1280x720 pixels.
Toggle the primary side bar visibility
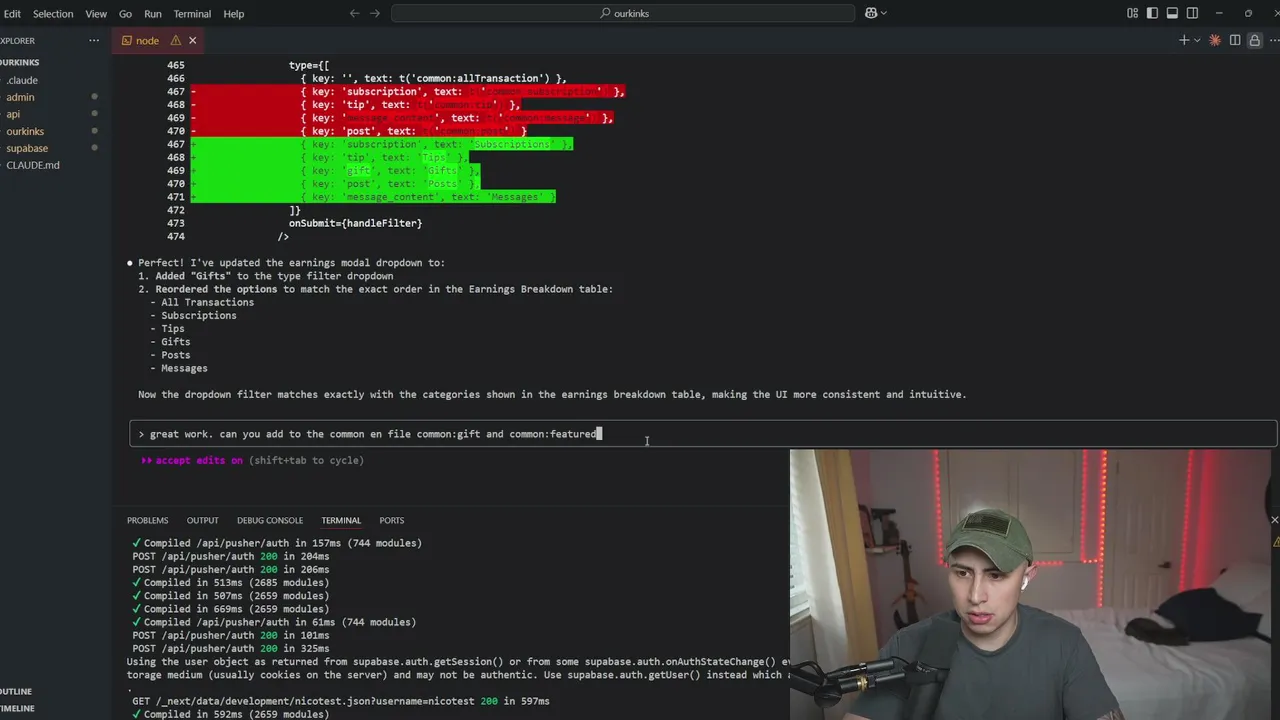tap(1152, 13)
